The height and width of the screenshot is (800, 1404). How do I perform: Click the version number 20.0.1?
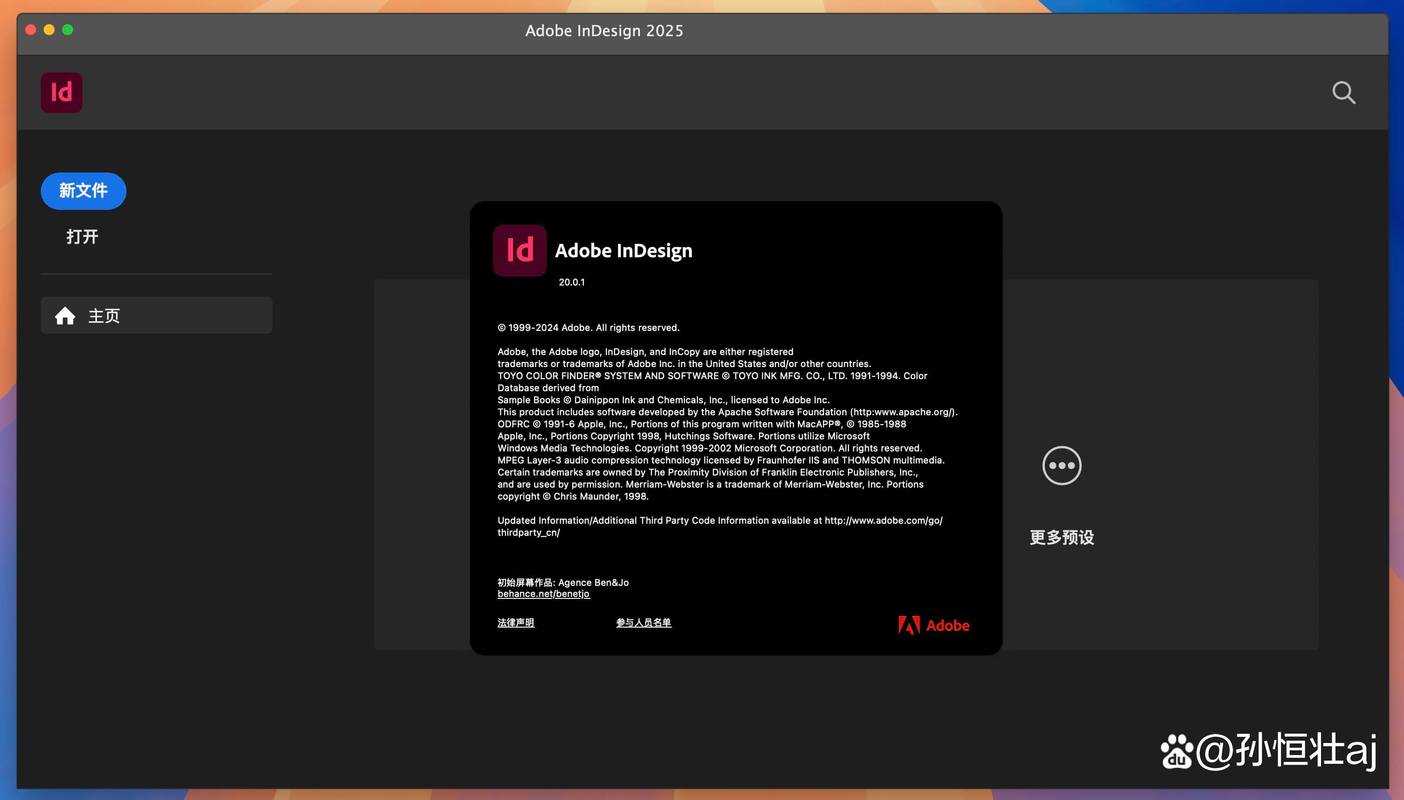(572, 282)
